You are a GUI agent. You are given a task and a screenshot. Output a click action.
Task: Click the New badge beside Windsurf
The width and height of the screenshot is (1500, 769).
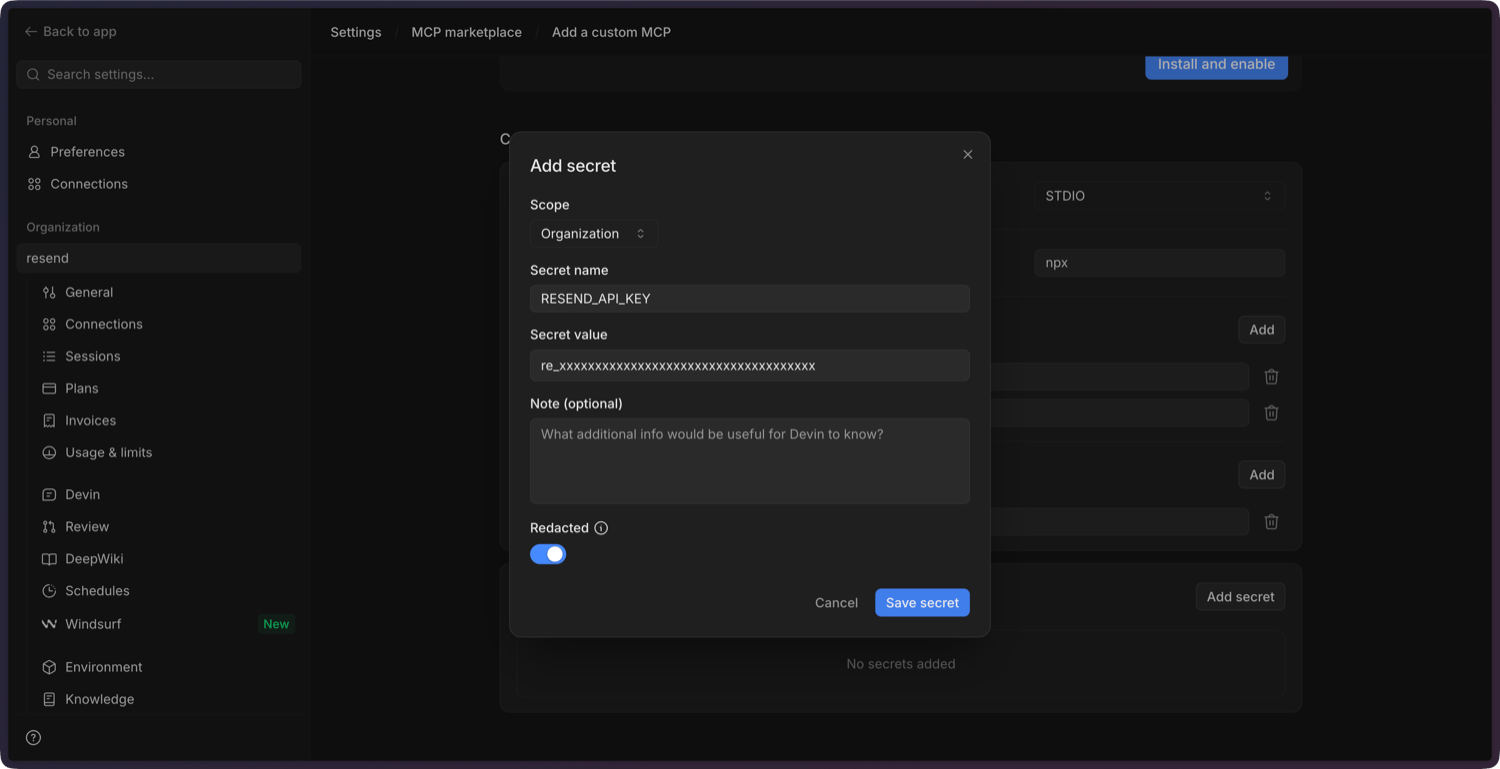(276, 624)
